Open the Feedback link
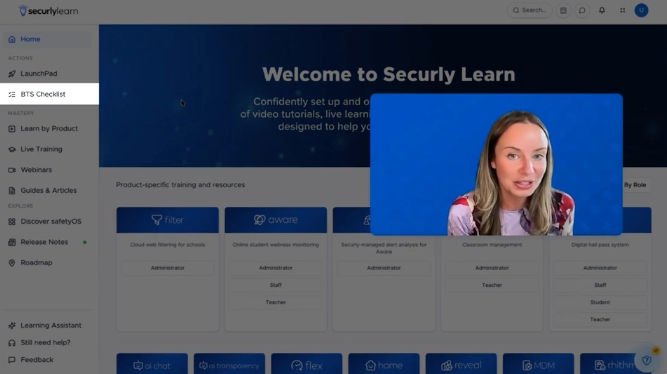Screen dimensions: 667x374 [x=37, y=360]
